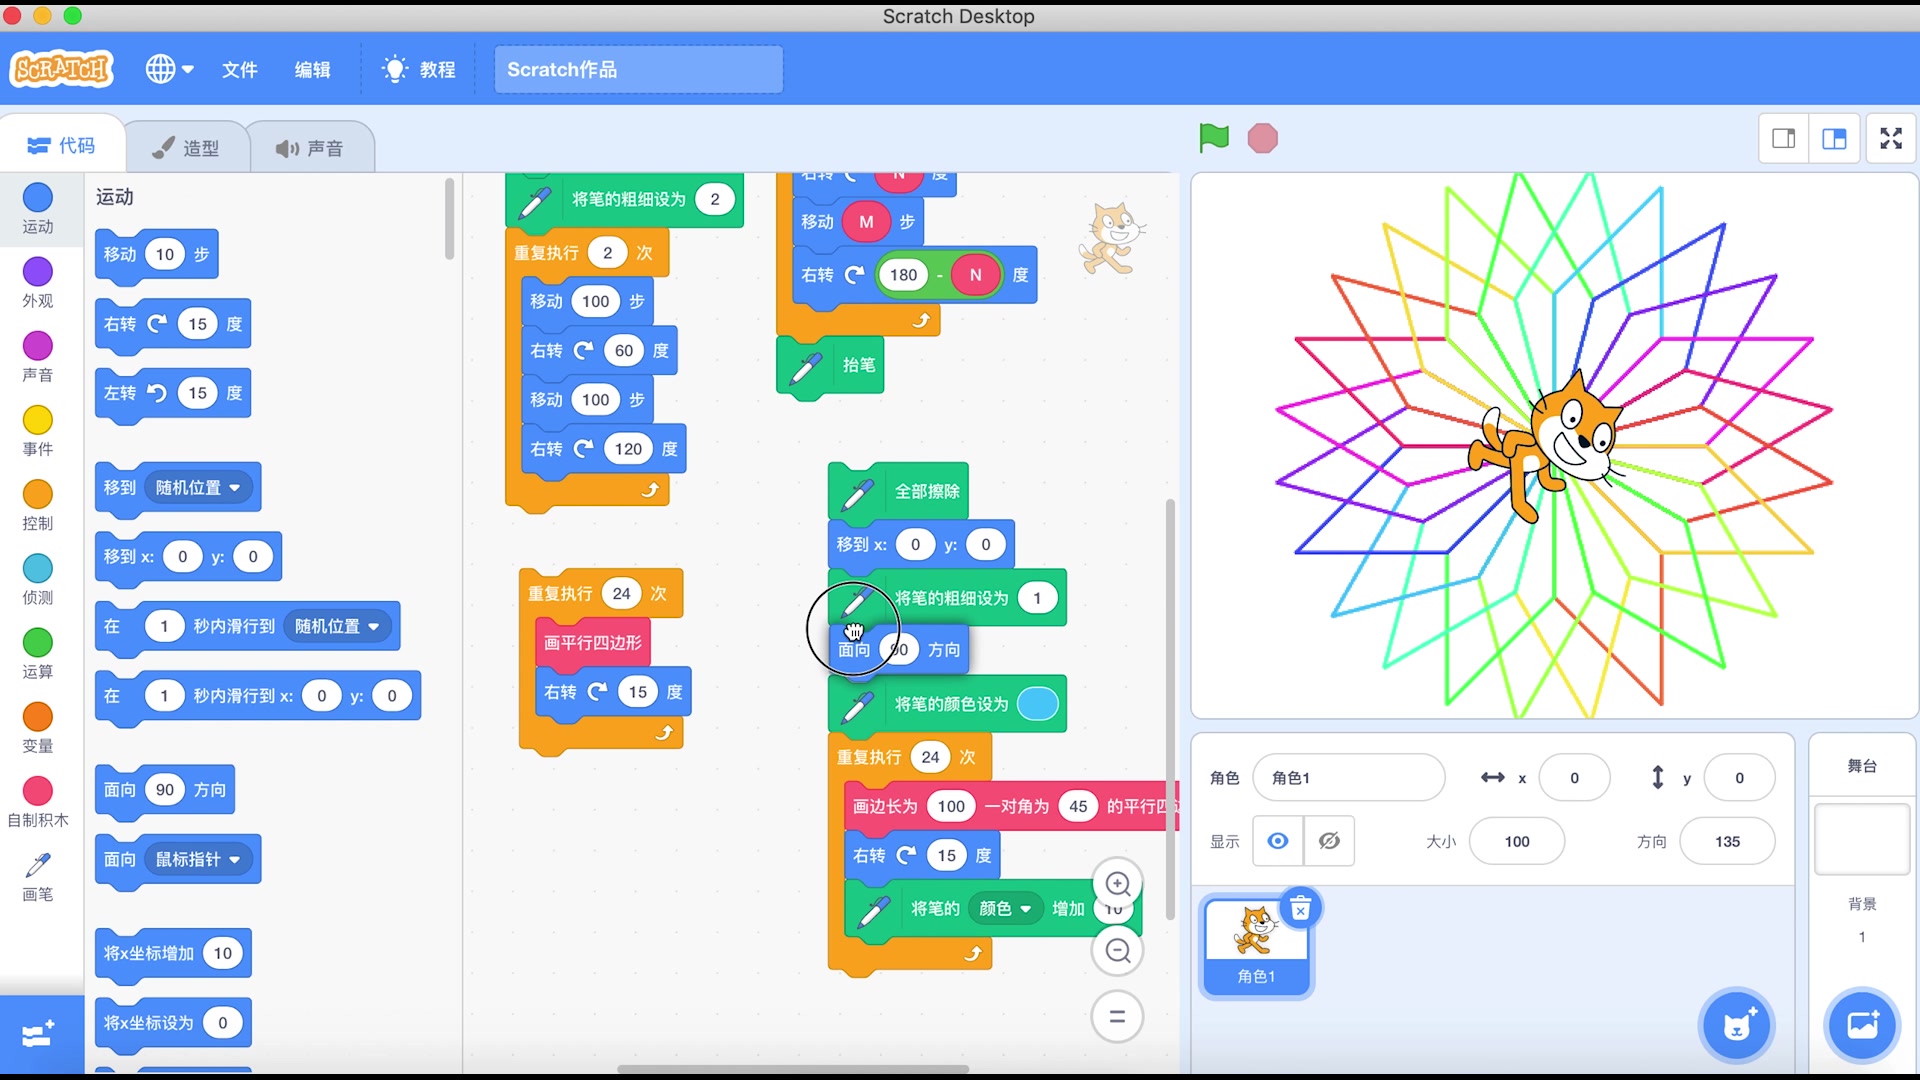Click the green flag to run
1920x1080 pixels.
click(x=1214, y=138)
